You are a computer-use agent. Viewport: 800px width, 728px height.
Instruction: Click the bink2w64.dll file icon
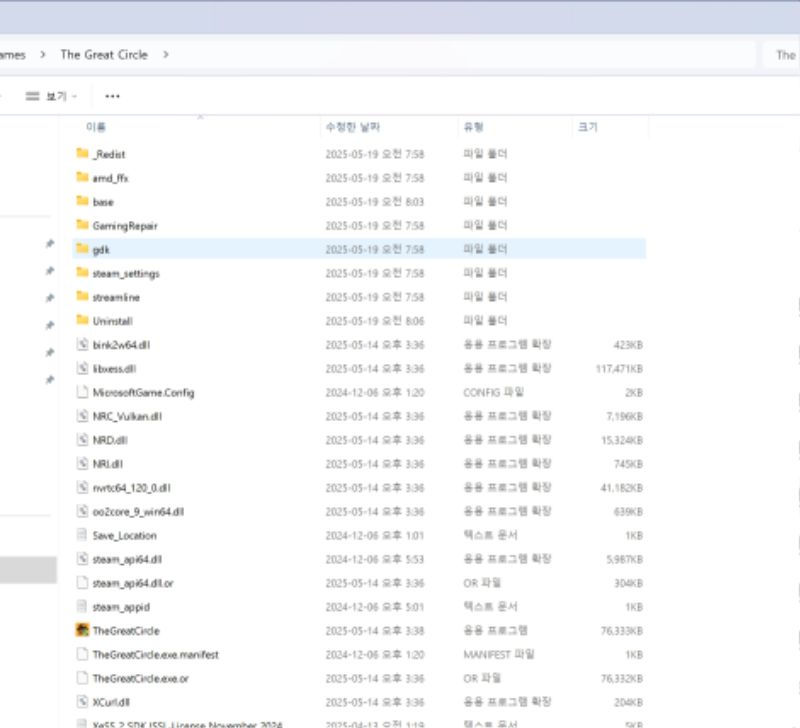tap(82, 344)
